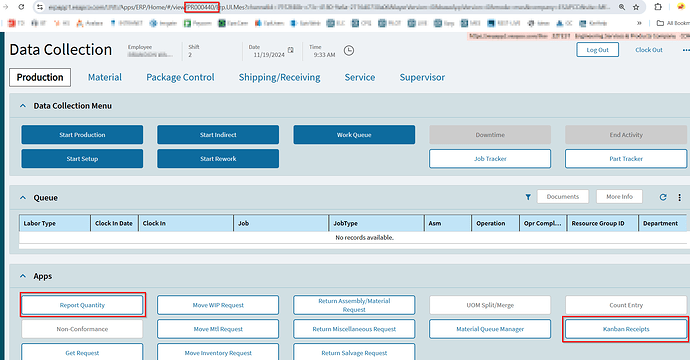Click the Job column header
Viewport: 690px width, 360px height.
point(281,223)
